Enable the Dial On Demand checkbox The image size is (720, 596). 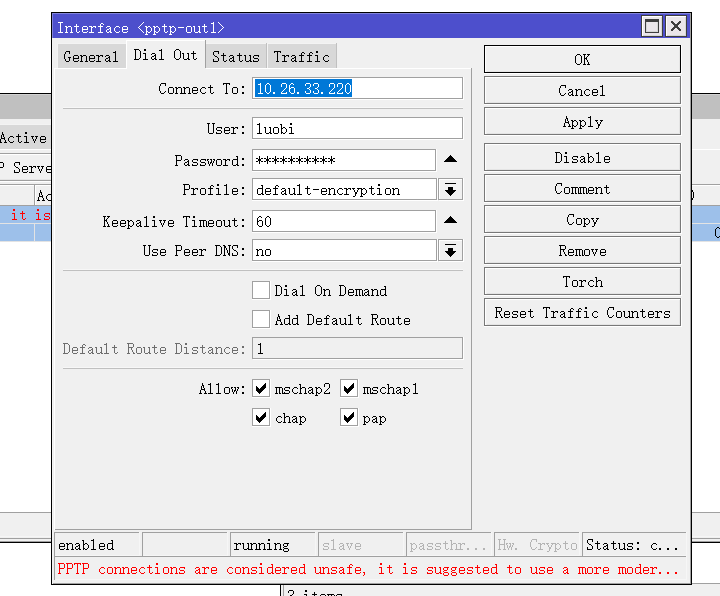261,290
